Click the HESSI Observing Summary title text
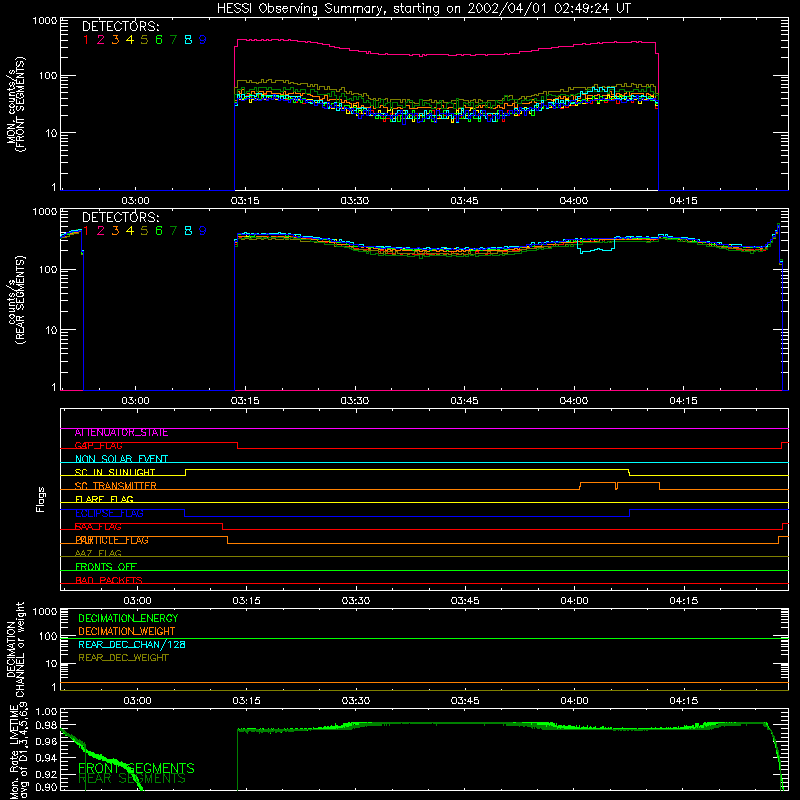 [x=424, y=9]
